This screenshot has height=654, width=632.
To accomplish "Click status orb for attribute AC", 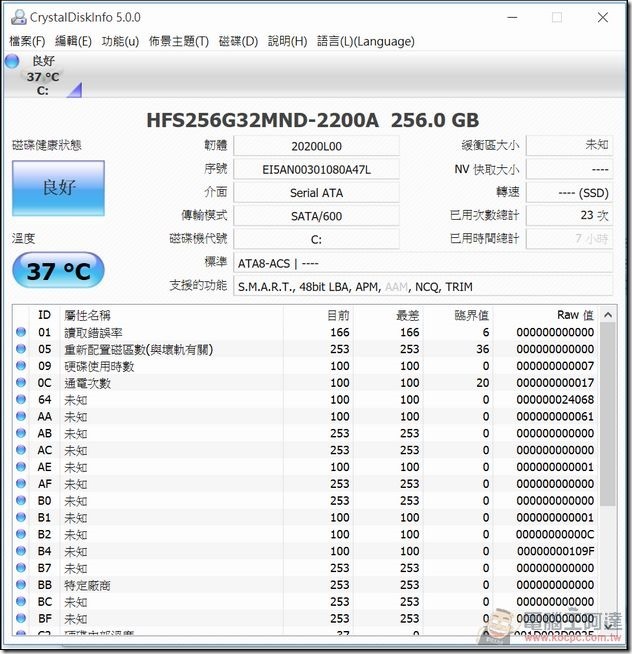I will coord(21,450).
